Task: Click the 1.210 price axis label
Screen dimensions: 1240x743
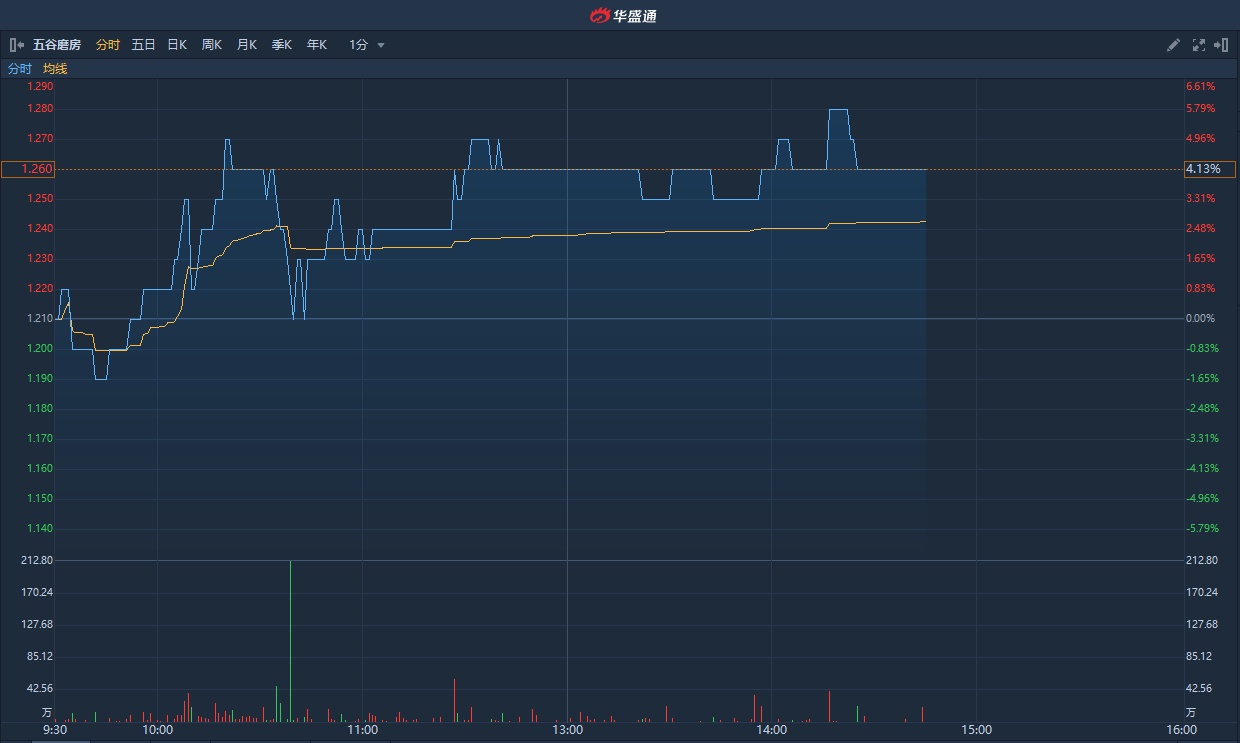Action: (x=41, y=318)
